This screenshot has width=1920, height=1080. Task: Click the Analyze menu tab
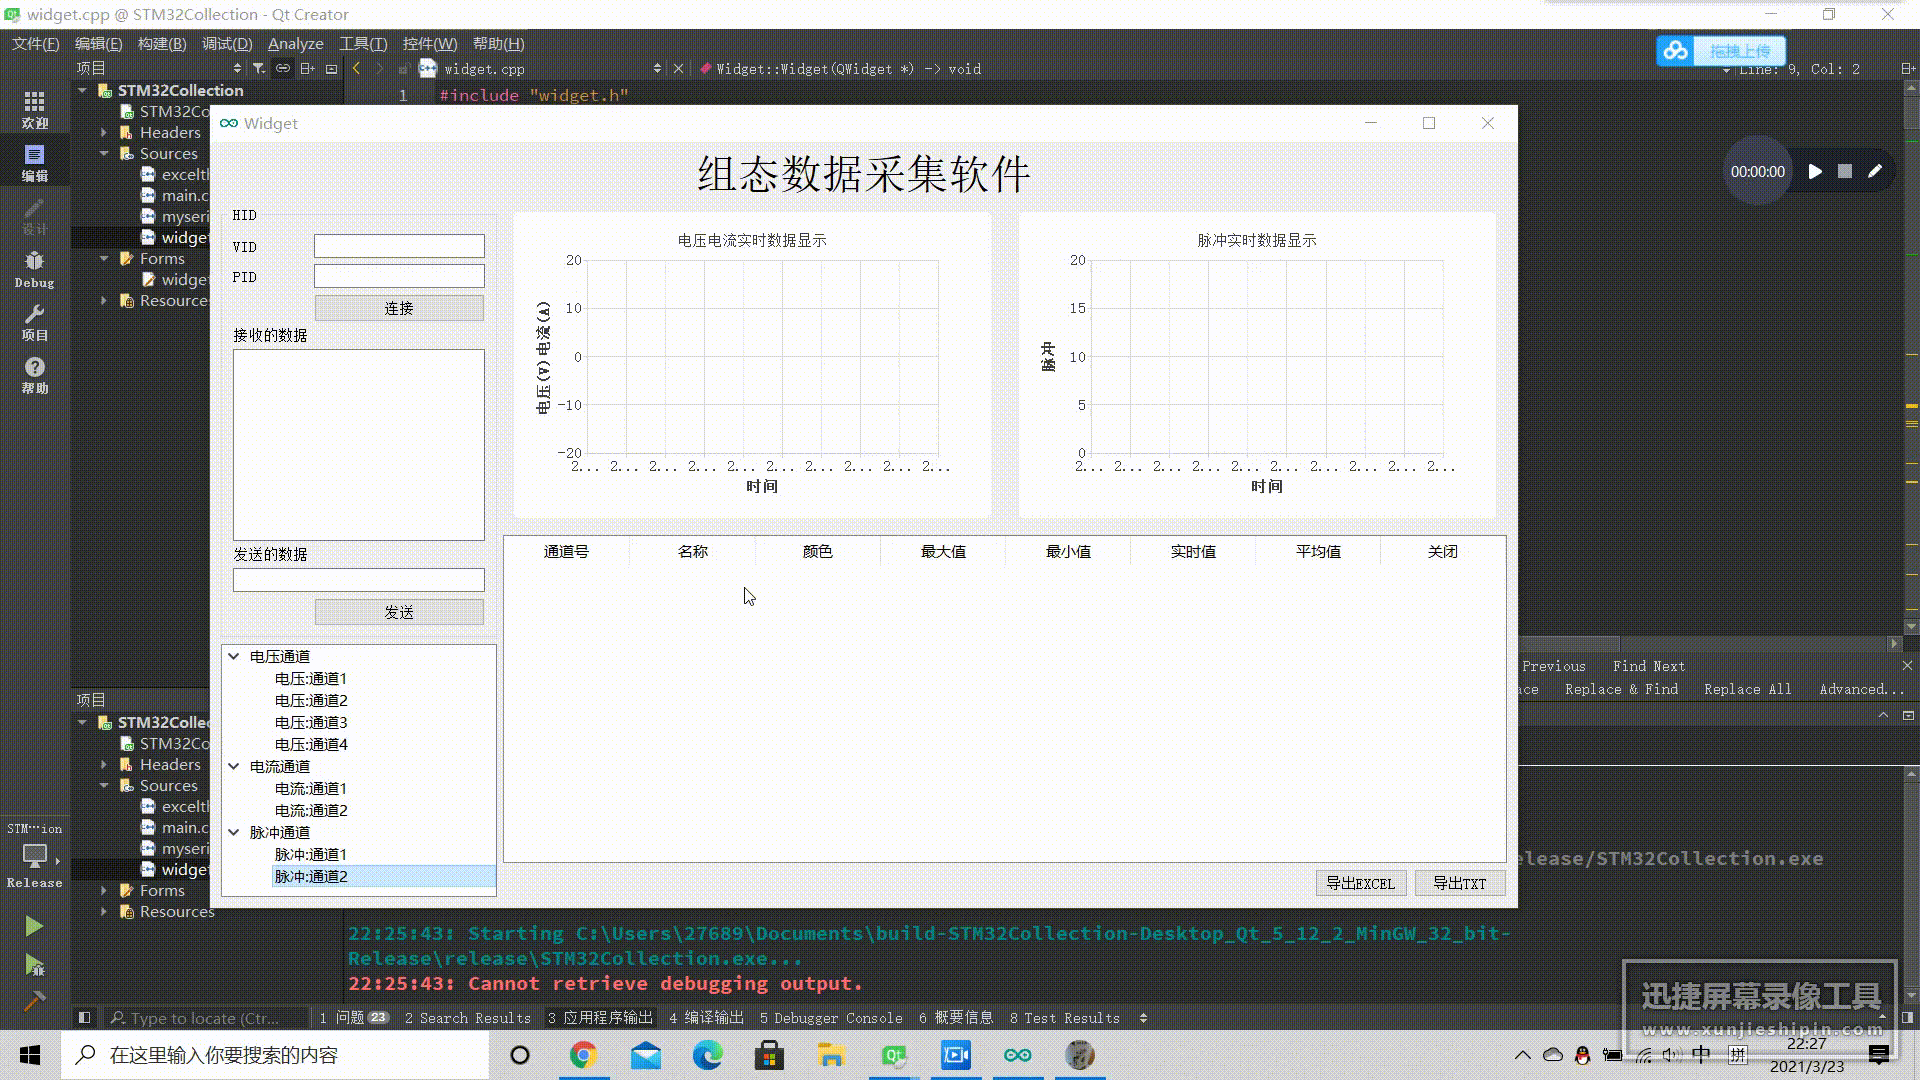[x=295, y=42]
